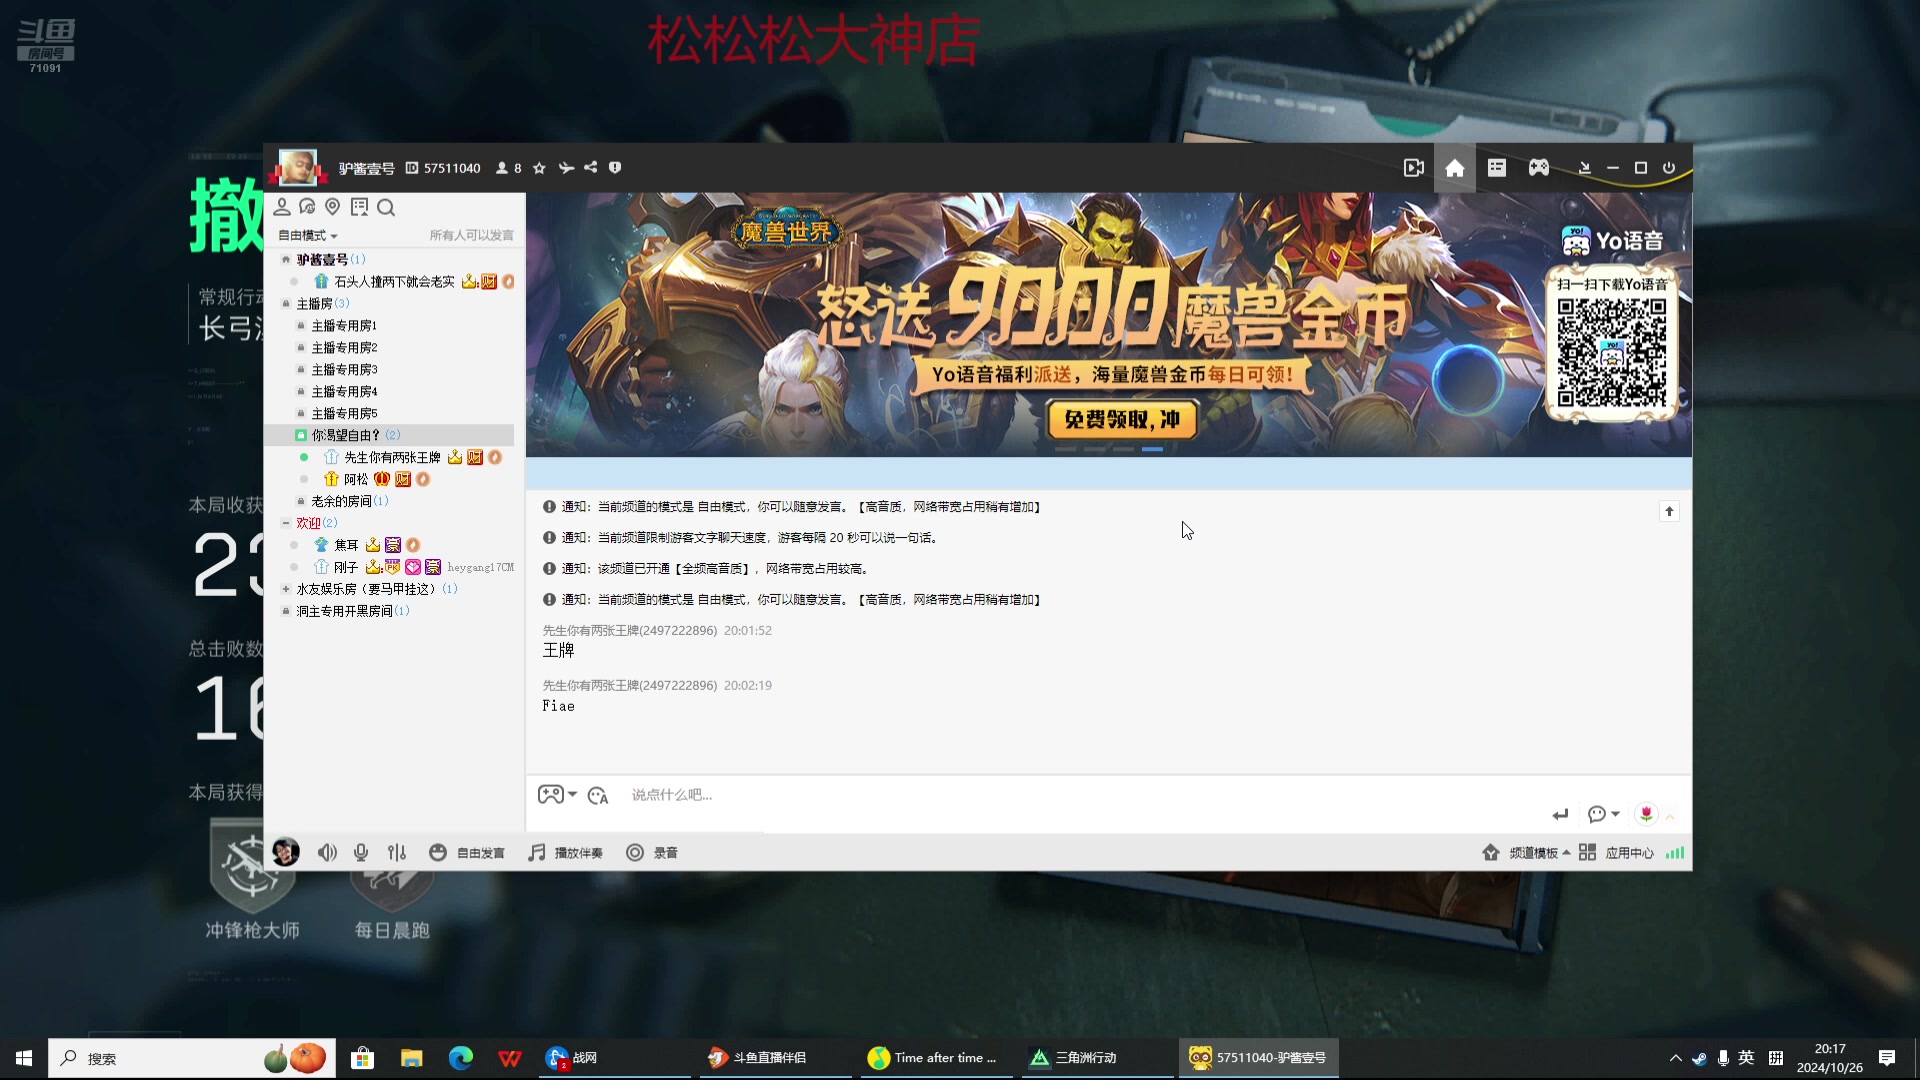
Task: Send a flower gift icon
Action: click(1646, 815)
